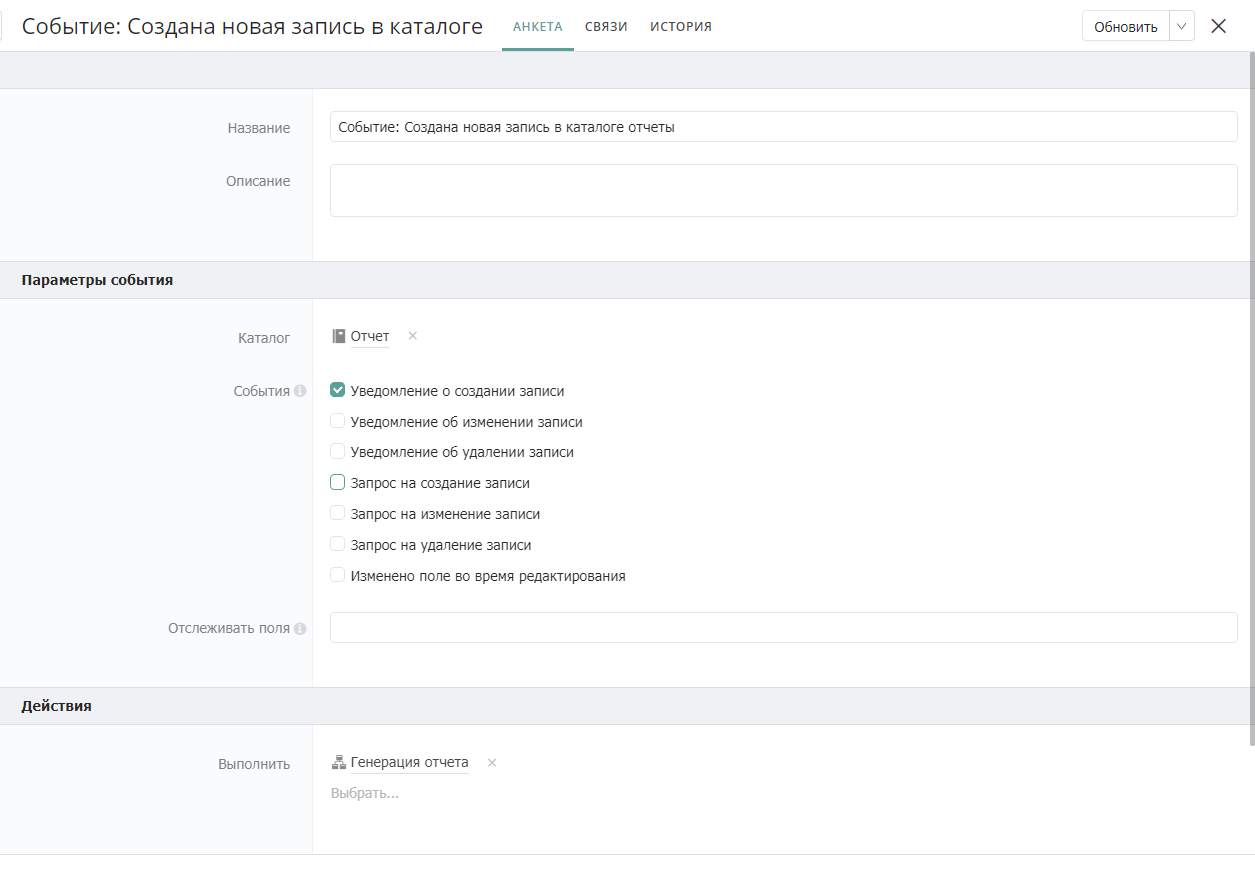Click the info icon next to События
Viewport: 1255px width, 895px height.
300,392
